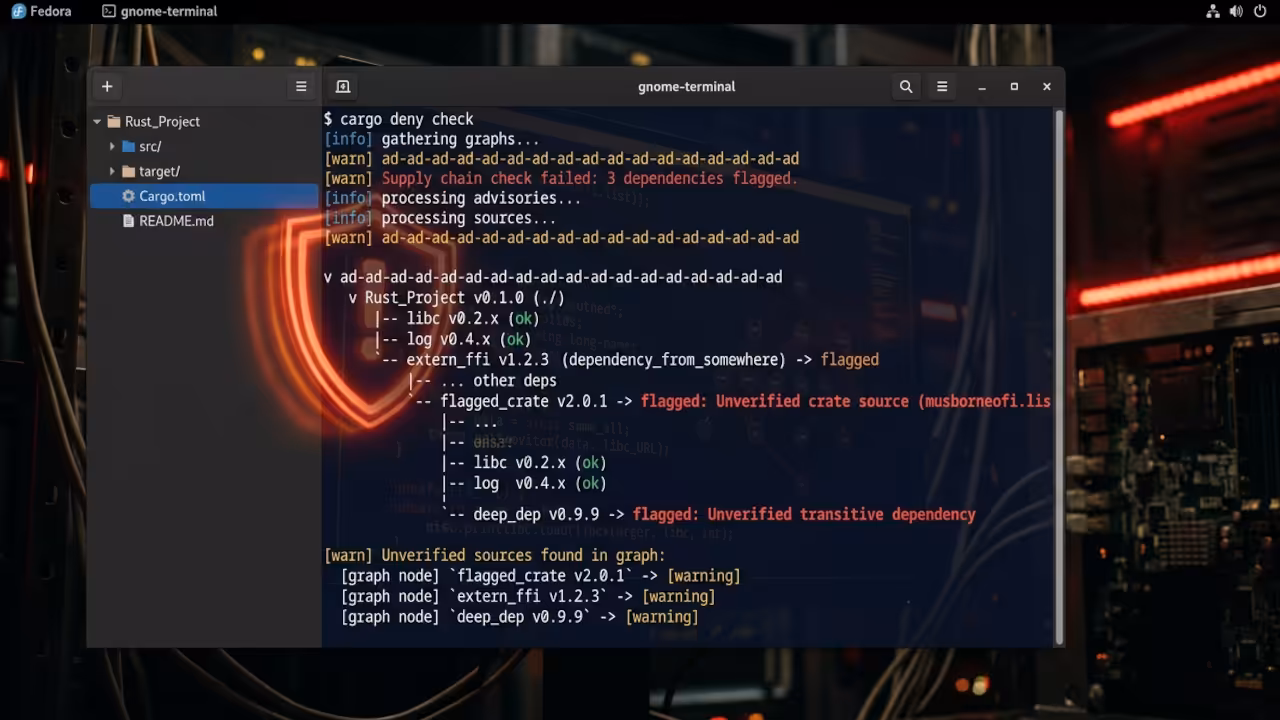Maximize the gnome-terminal window
The image size is (1280, 720).
(1014, 87)
